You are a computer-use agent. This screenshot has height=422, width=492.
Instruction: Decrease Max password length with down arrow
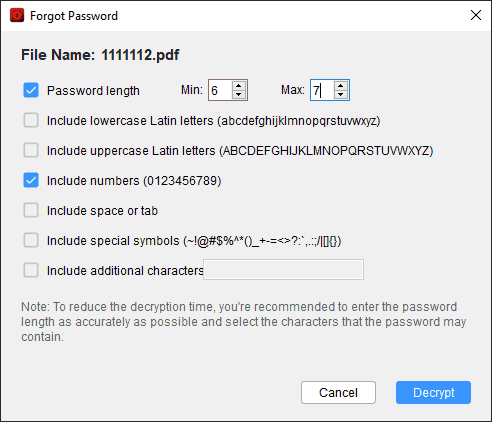pyautogui.click(x=341, y=94)
